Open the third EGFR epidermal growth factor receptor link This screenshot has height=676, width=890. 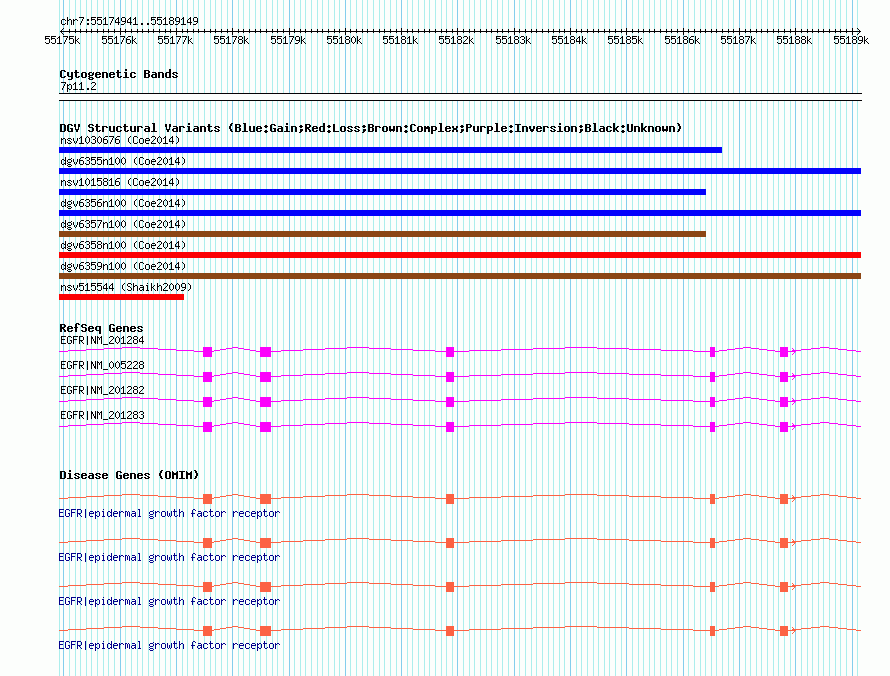tap(169, 602)
